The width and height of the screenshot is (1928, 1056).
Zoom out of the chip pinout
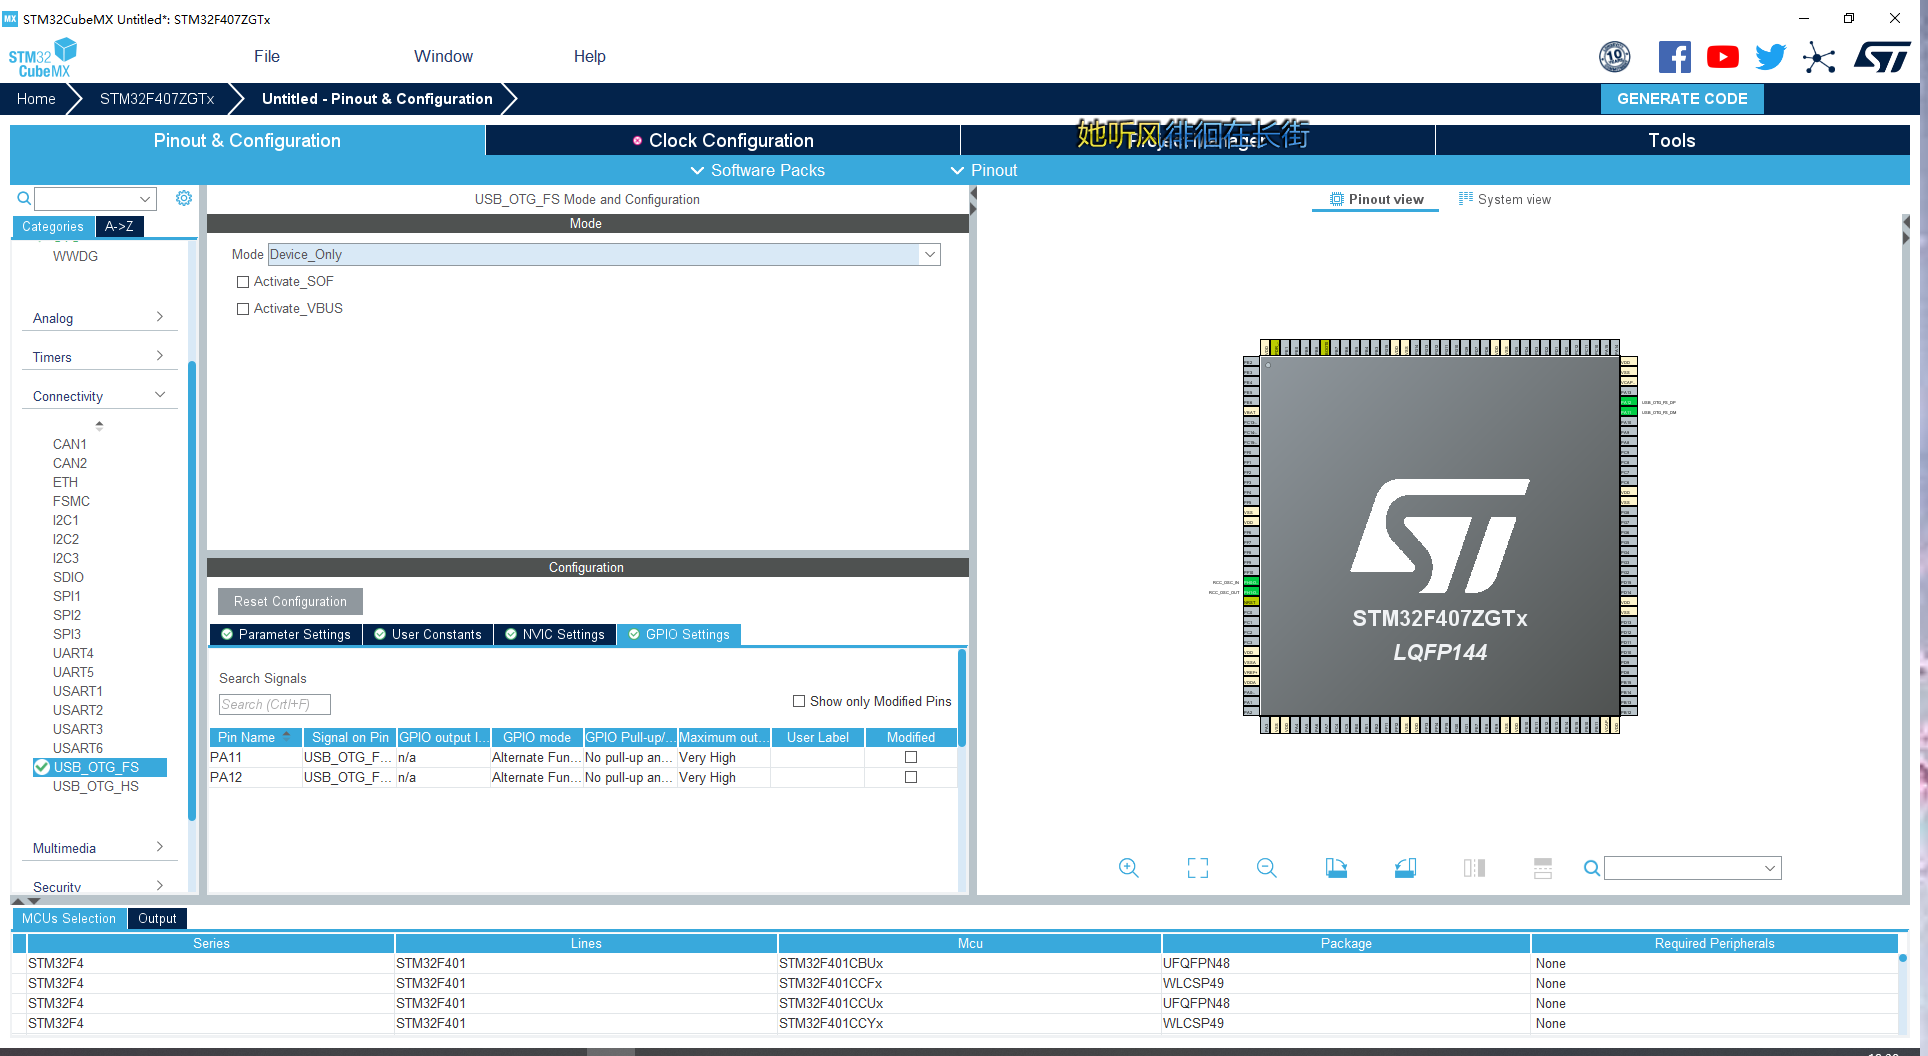point(1266,868)
